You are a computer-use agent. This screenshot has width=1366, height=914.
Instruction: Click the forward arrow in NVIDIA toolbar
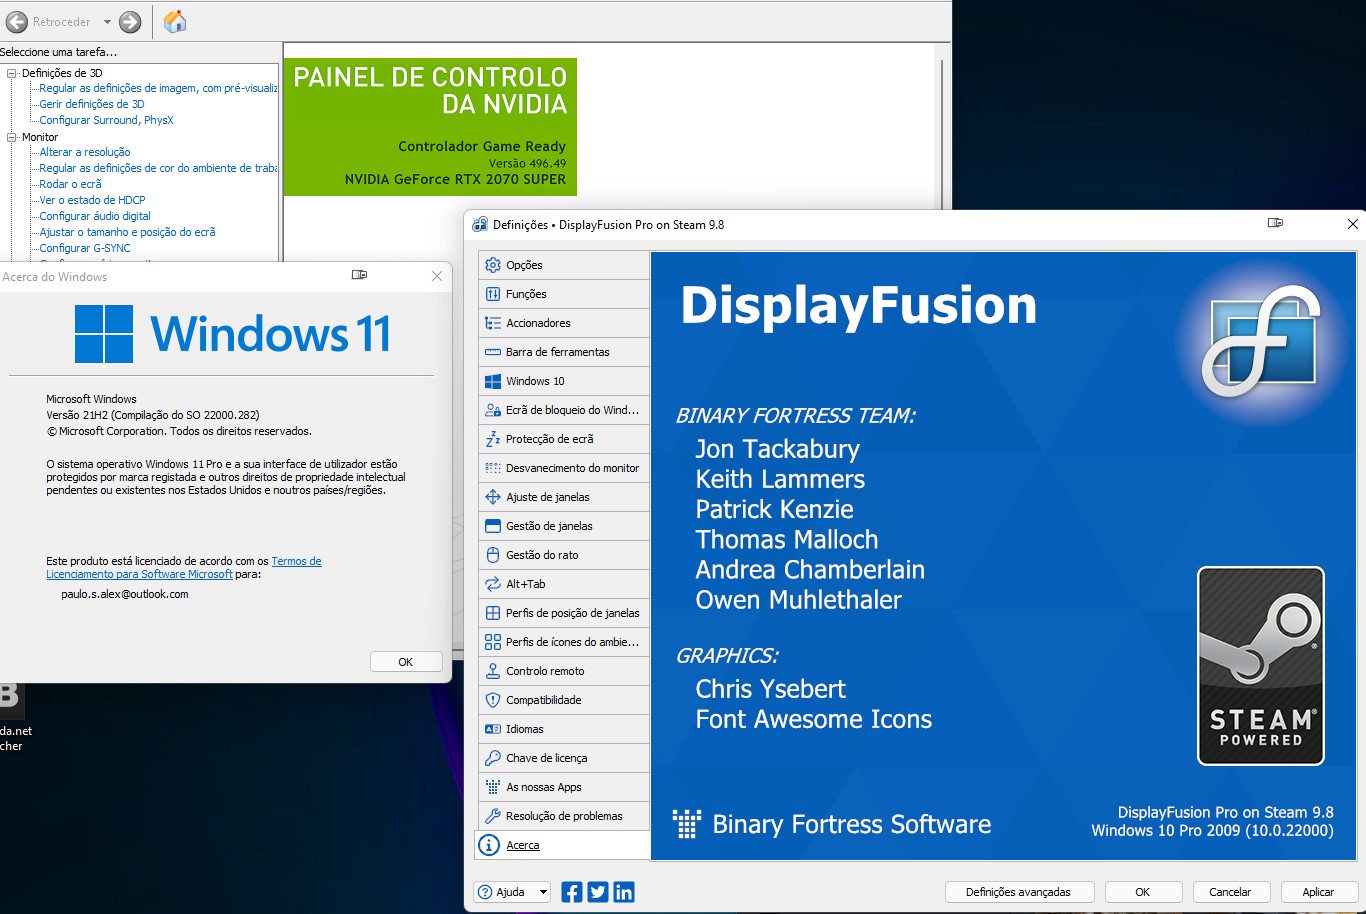tap(130, 22)
